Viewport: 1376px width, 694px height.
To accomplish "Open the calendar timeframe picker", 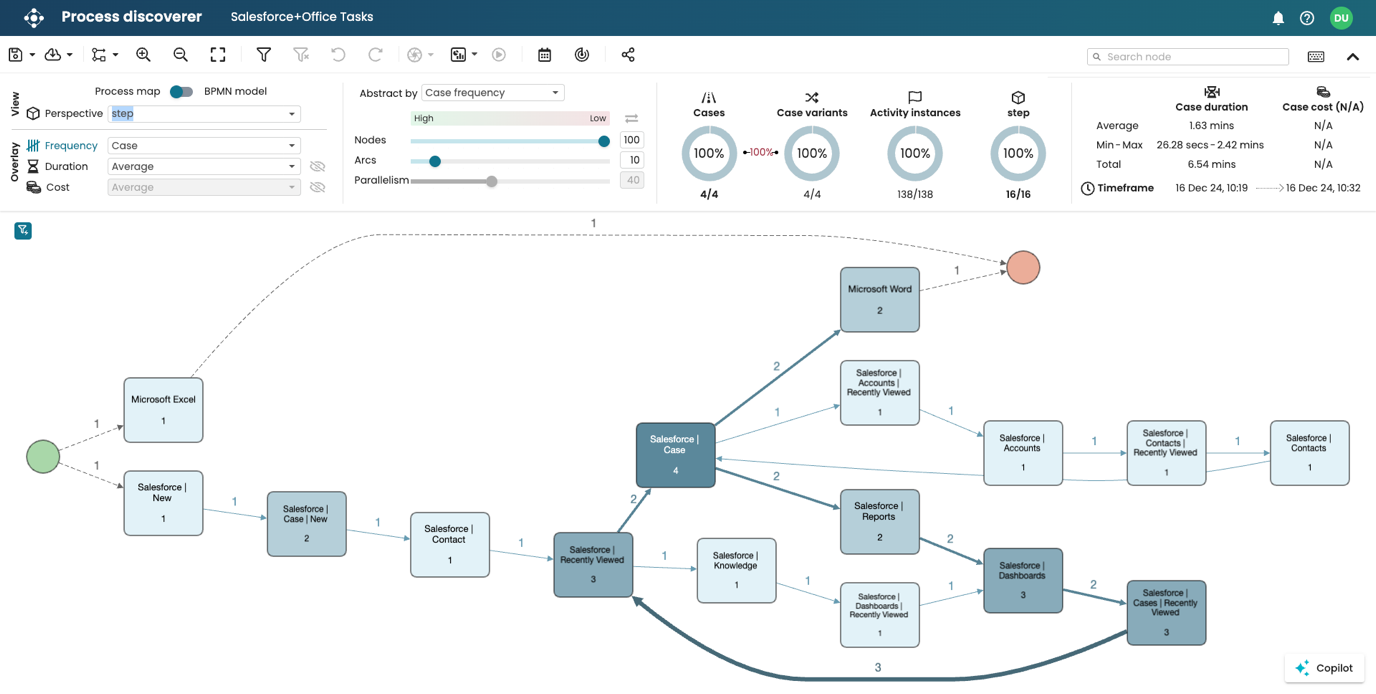I will 545,54.
